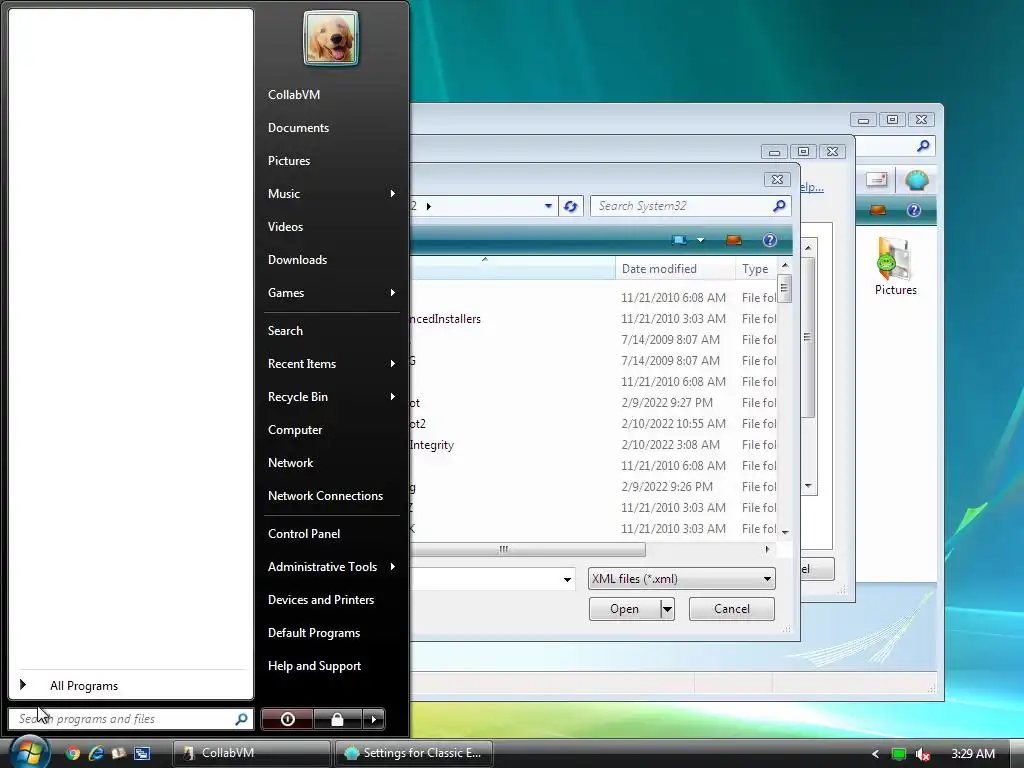Open Pictures from Start menu
1024x768 pixels.
[289, 161]
